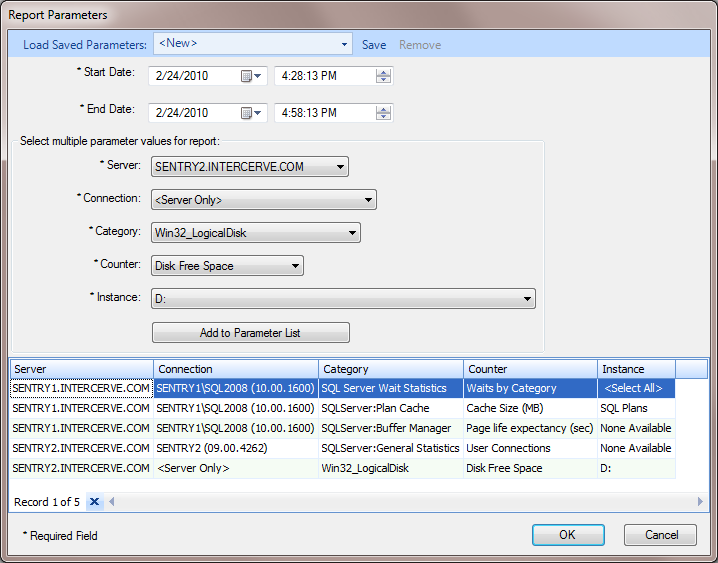Click the Save link

[x=374, y=45]
